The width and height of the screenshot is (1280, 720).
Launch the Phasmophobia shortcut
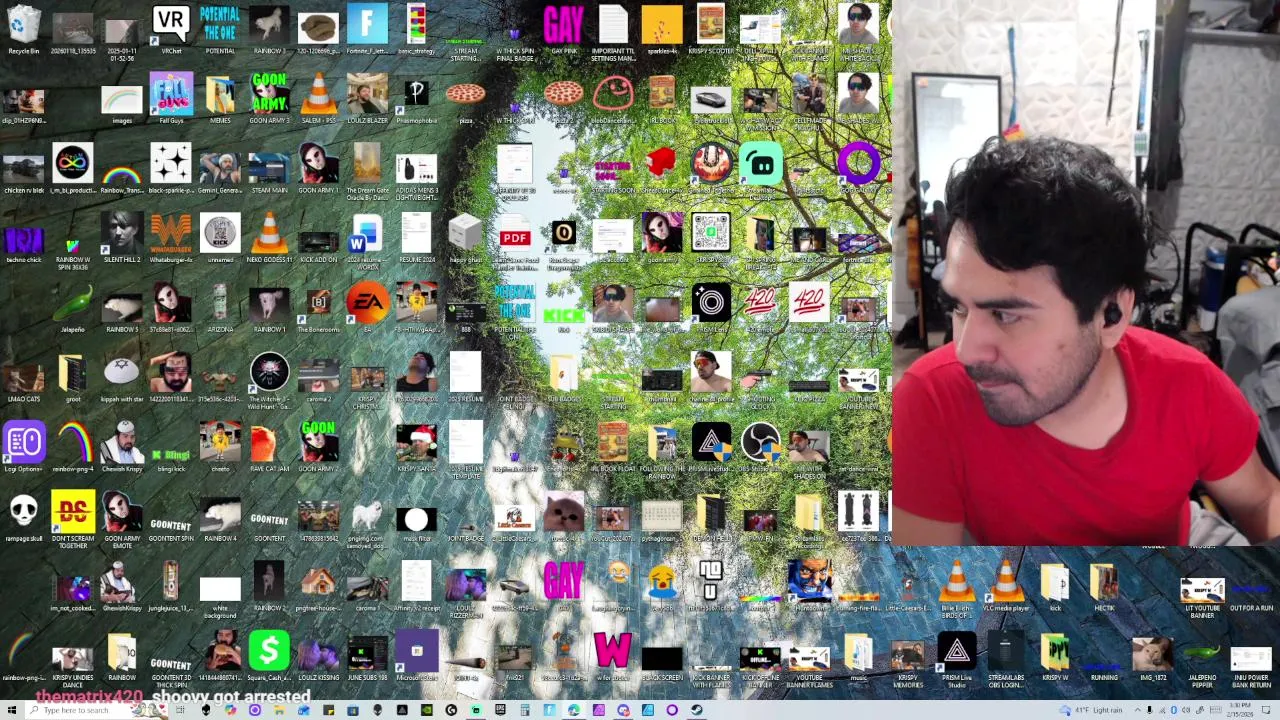point(416,99)
